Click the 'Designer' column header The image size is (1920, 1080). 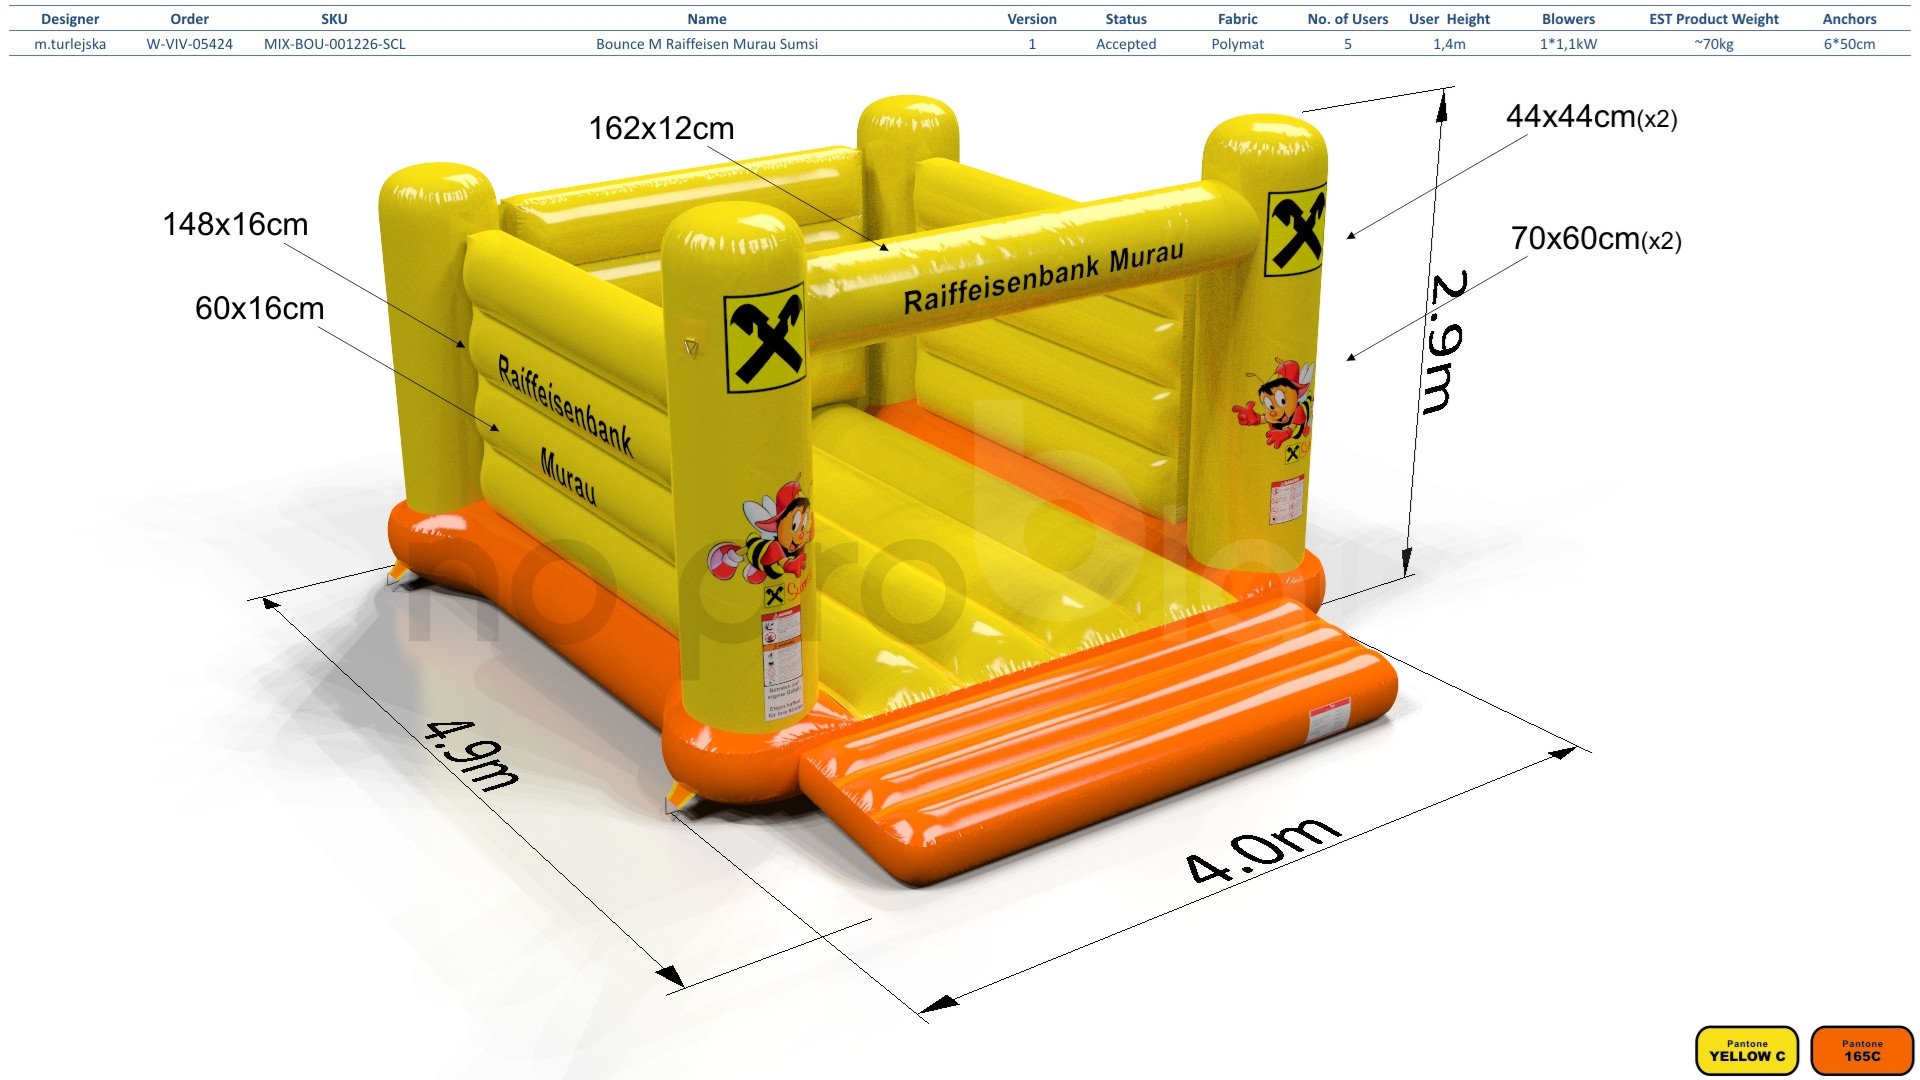coord(70,19)
